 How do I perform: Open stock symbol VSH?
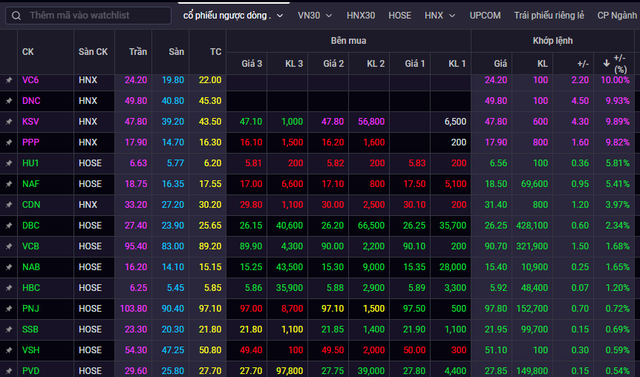[31, 350]
